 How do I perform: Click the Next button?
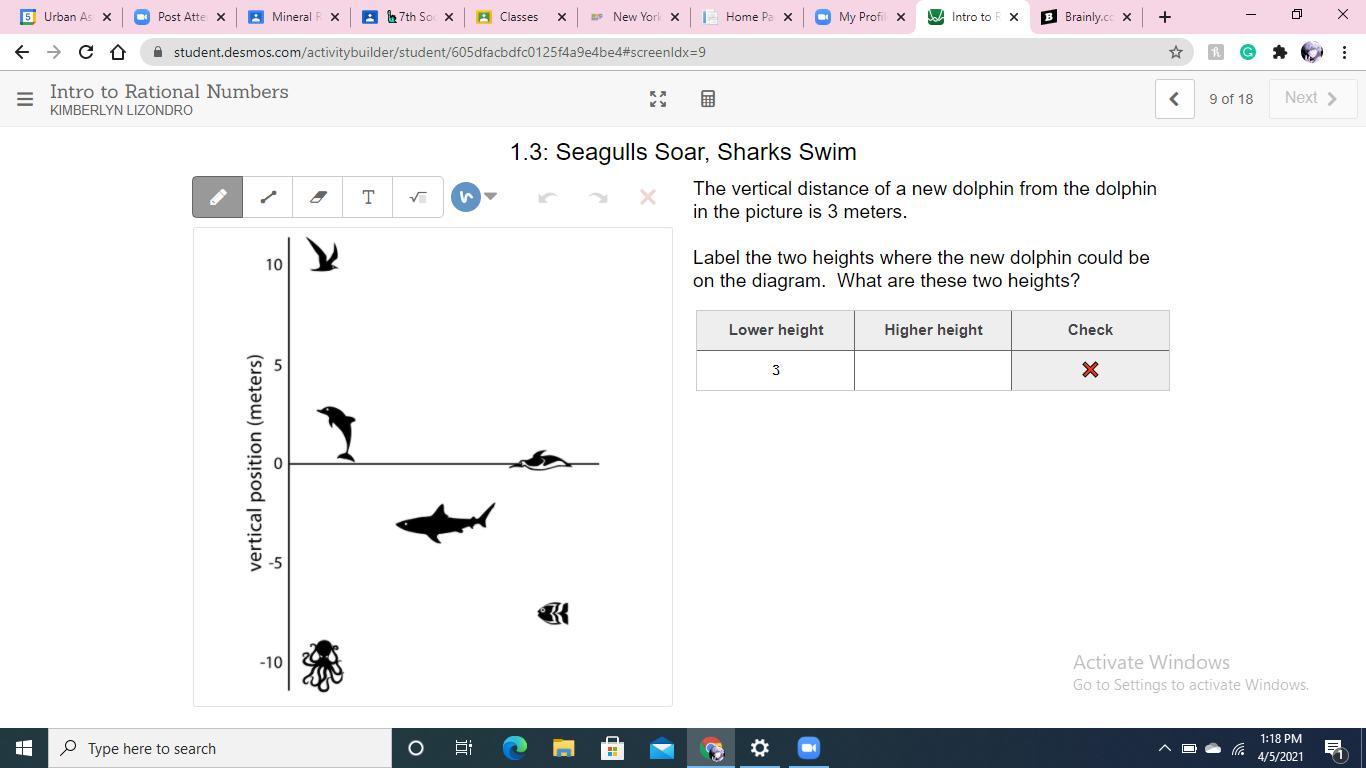pos(1312,98)
